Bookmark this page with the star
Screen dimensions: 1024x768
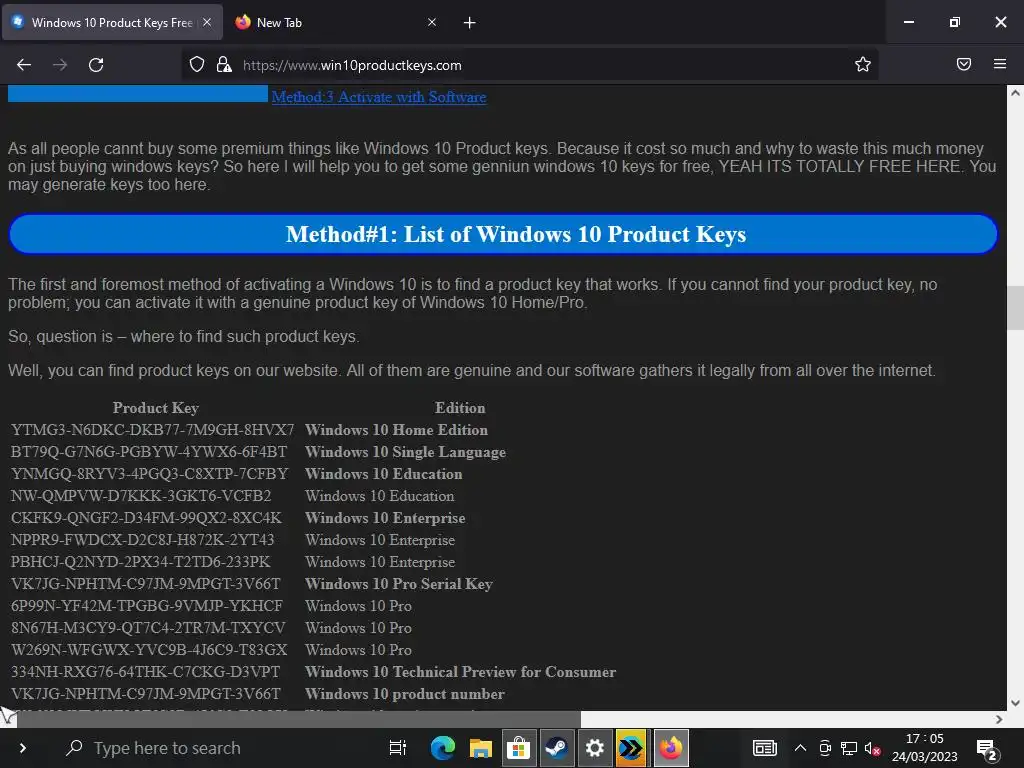tap(863, 64)
